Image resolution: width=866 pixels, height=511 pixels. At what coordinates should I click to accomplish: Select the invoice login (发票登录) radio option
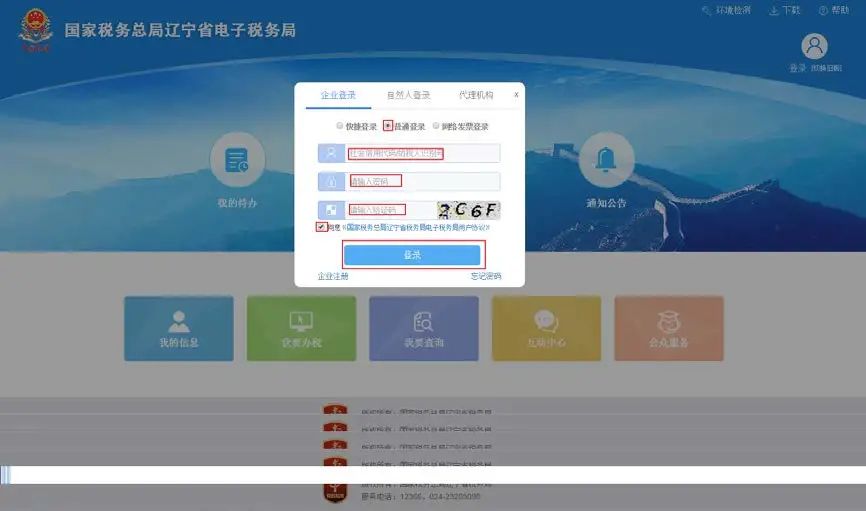[436, 126]
